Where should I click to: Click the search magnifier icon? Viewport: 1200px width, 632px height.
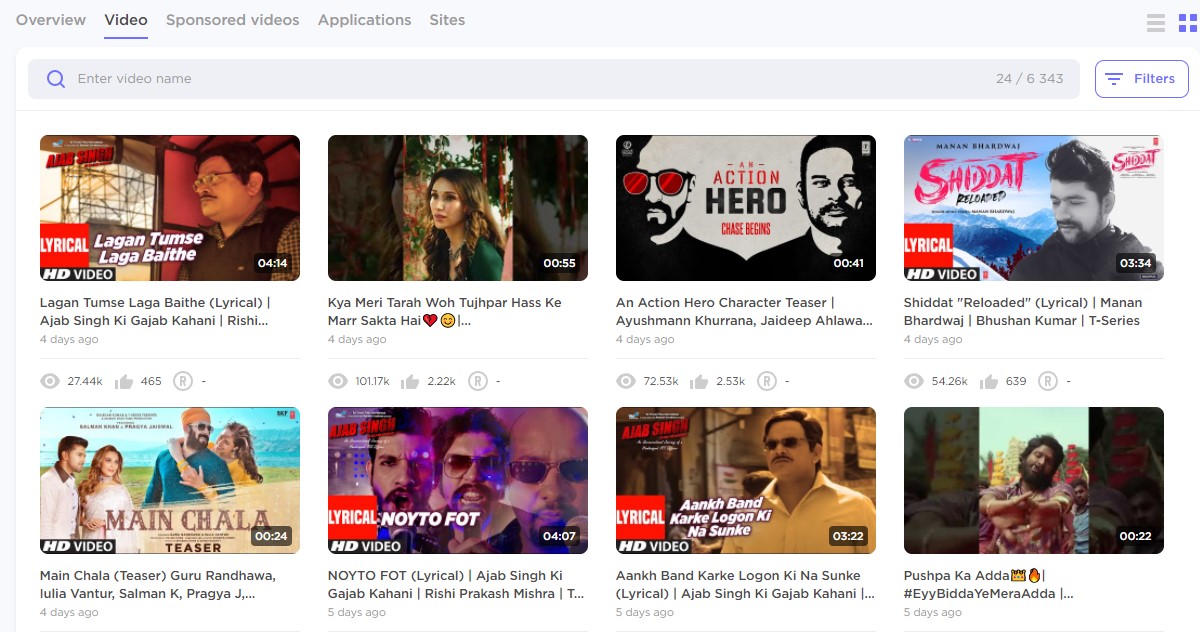(x=56, y=79)
